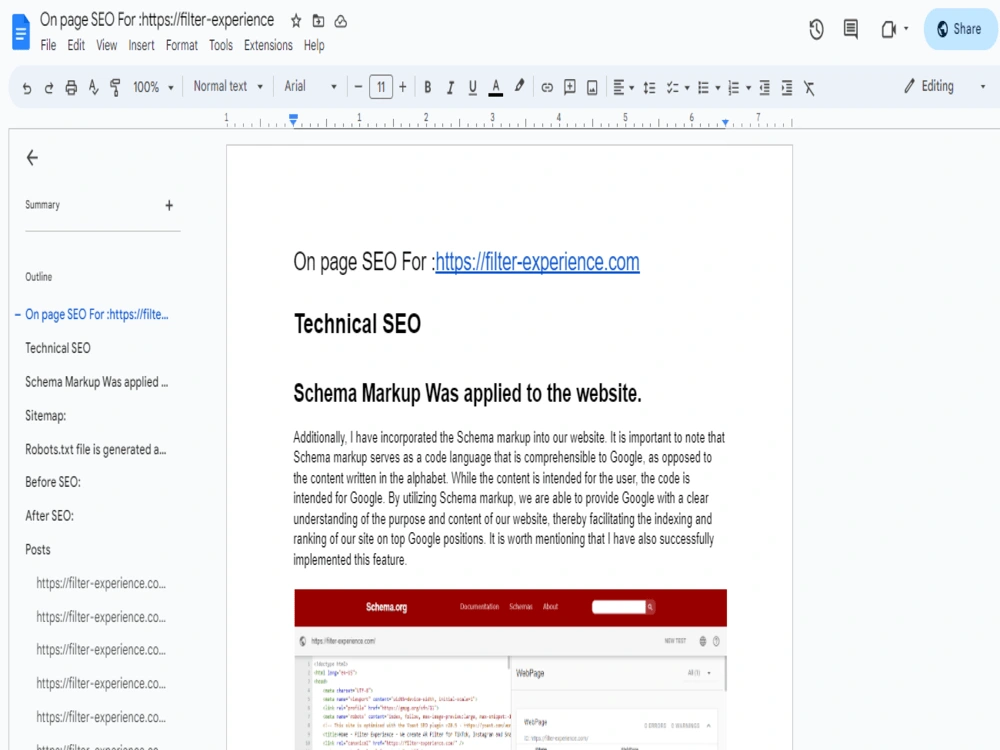Insert a bulleted list
Viewport: 1000px width, 750px height.
point(703,87)
